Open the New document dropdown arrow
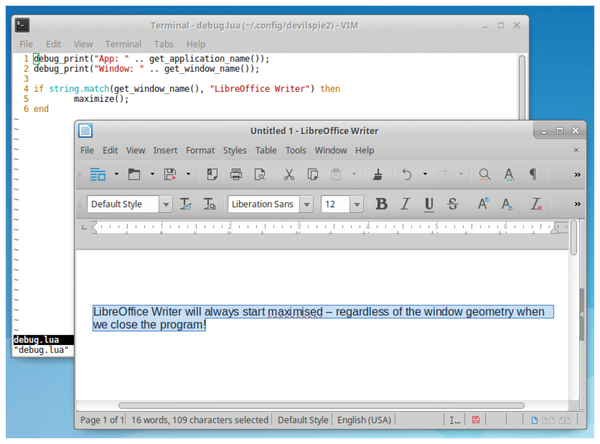 pyautogui.click(x=116, y=174)
